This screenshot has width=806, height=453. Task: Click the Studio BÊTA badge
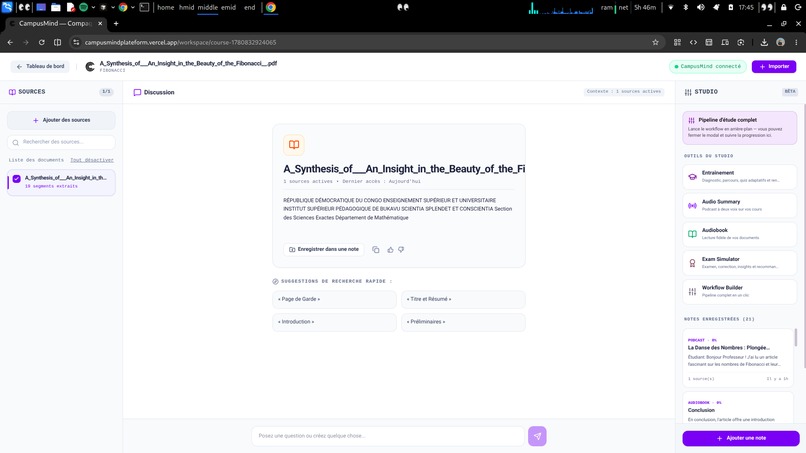[x=790, y=92]
